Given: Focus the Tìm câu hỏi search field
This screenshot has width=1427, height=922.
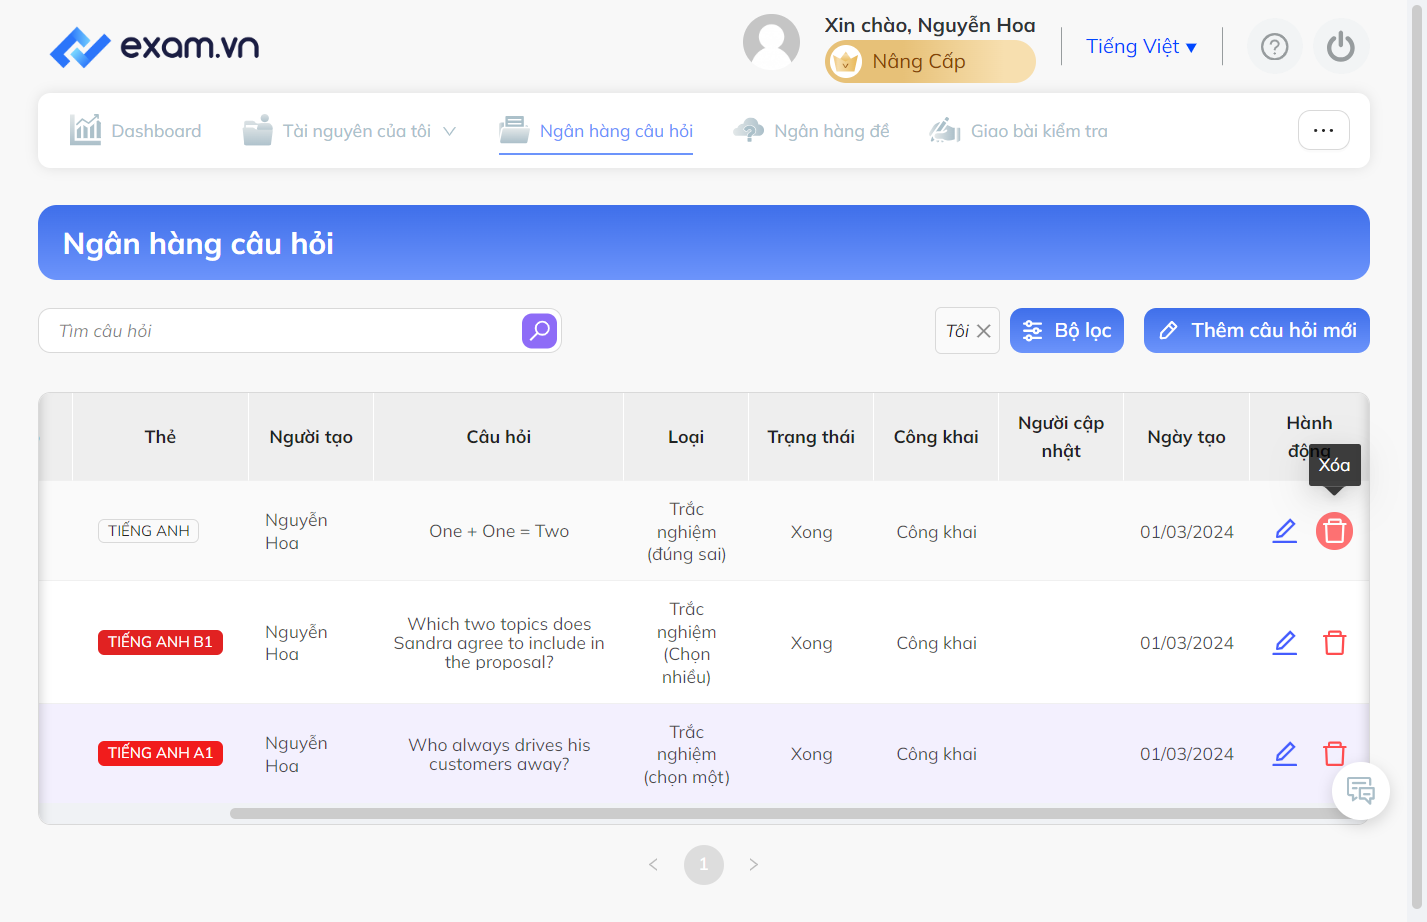Looking at the screenshot, I should click(x=282, y=331).
